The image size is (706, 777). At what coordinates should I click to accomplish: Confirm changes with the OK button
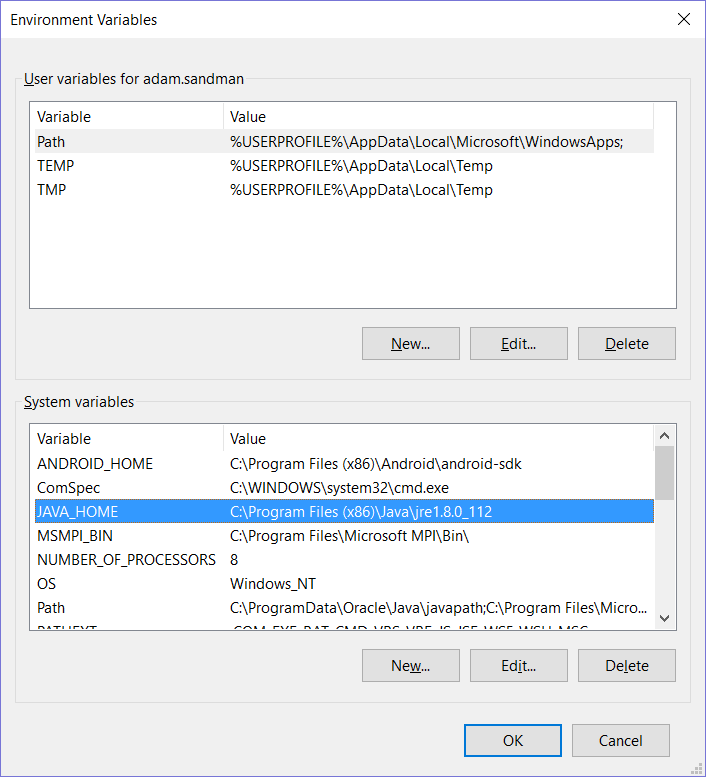pyautogui.click(x=512, y=740)
